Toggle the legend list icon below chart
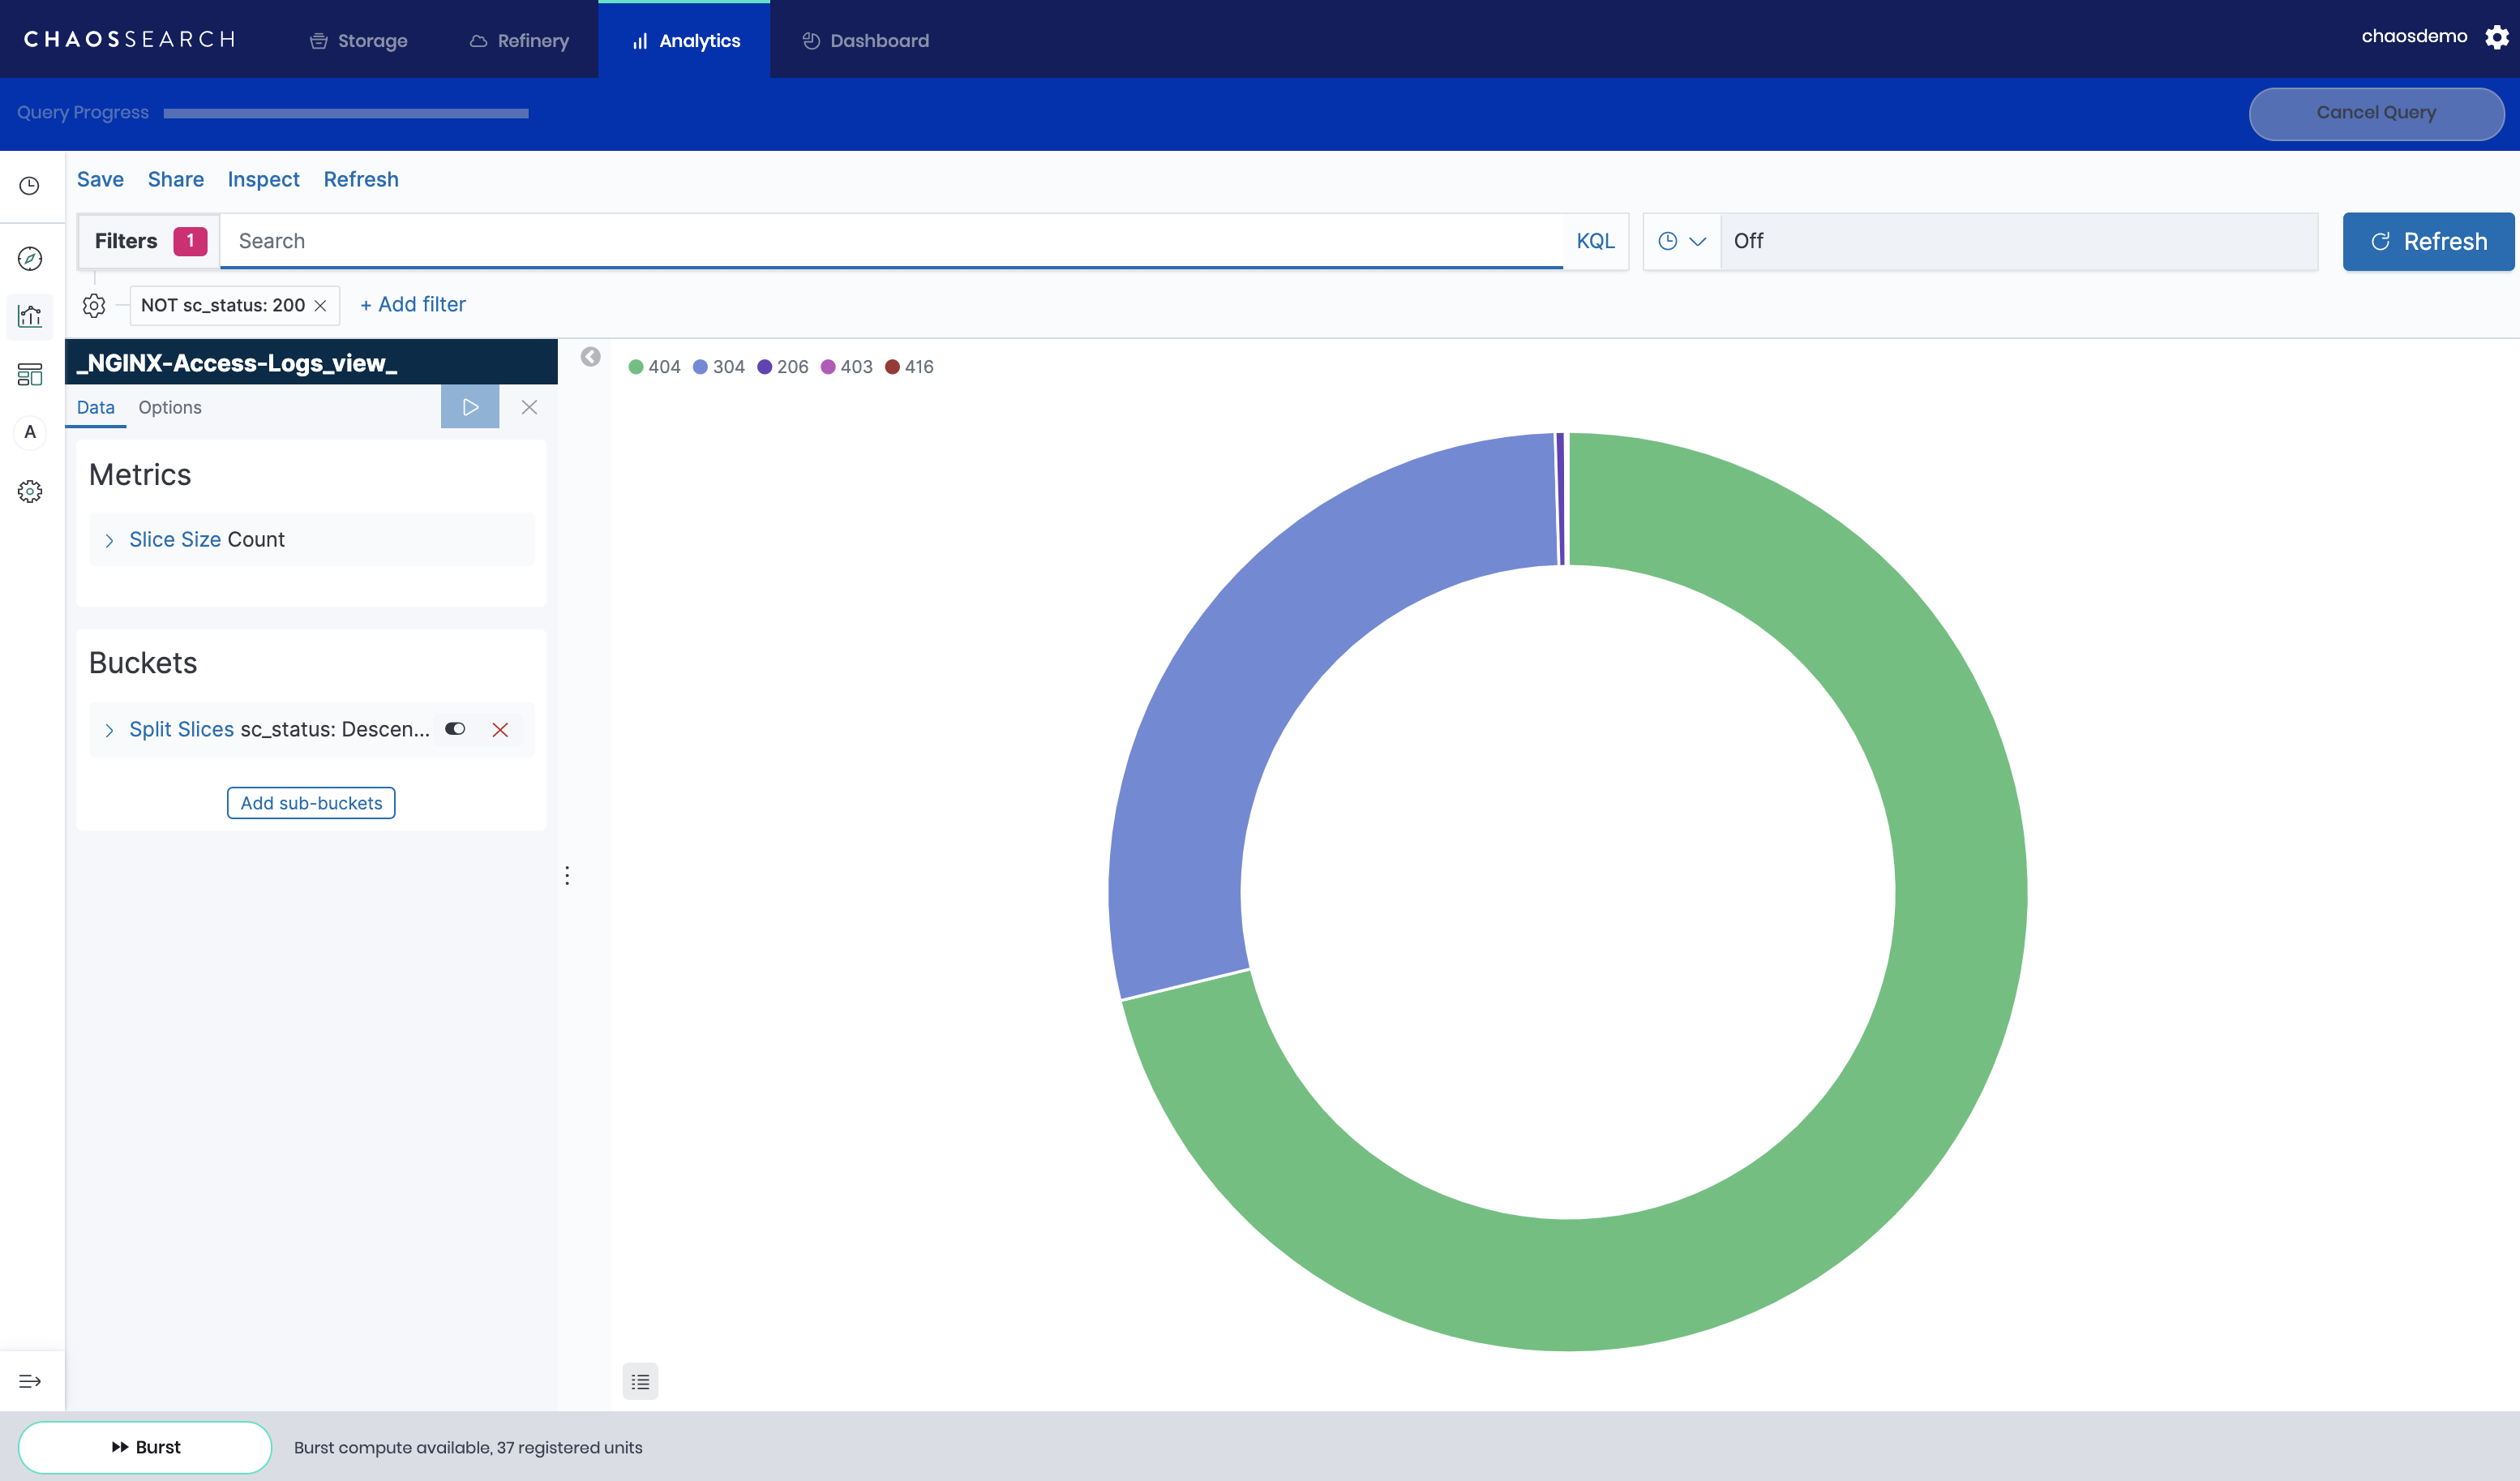This screenshot has width=2520, height=1481. 640,1381
